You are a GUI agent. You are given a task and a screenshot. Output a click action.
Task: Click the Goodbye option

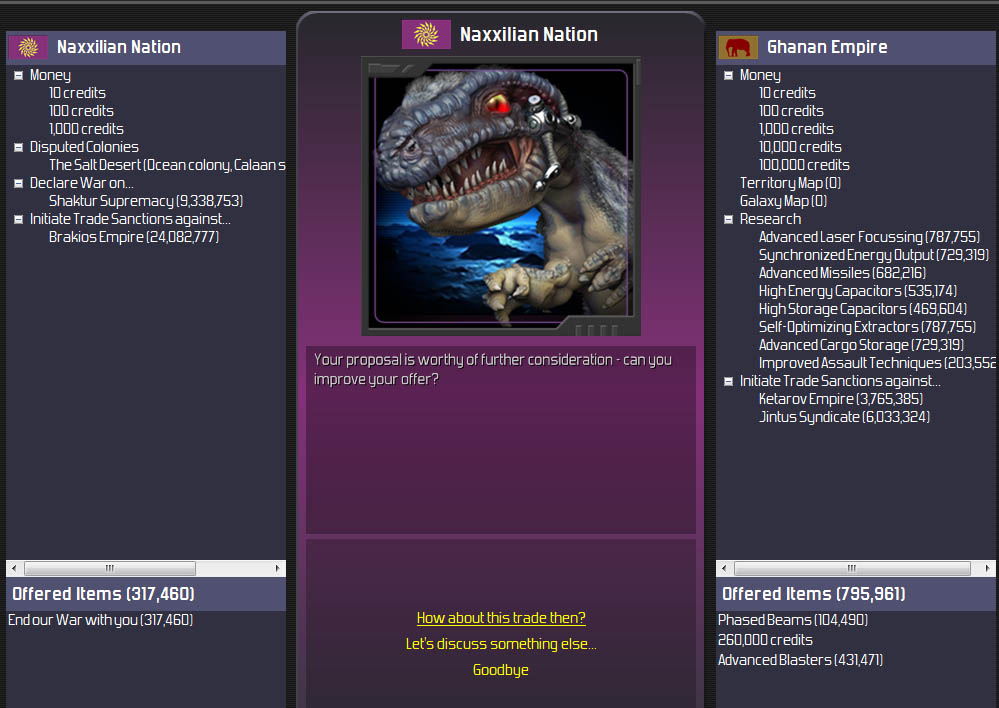(501, 670)
